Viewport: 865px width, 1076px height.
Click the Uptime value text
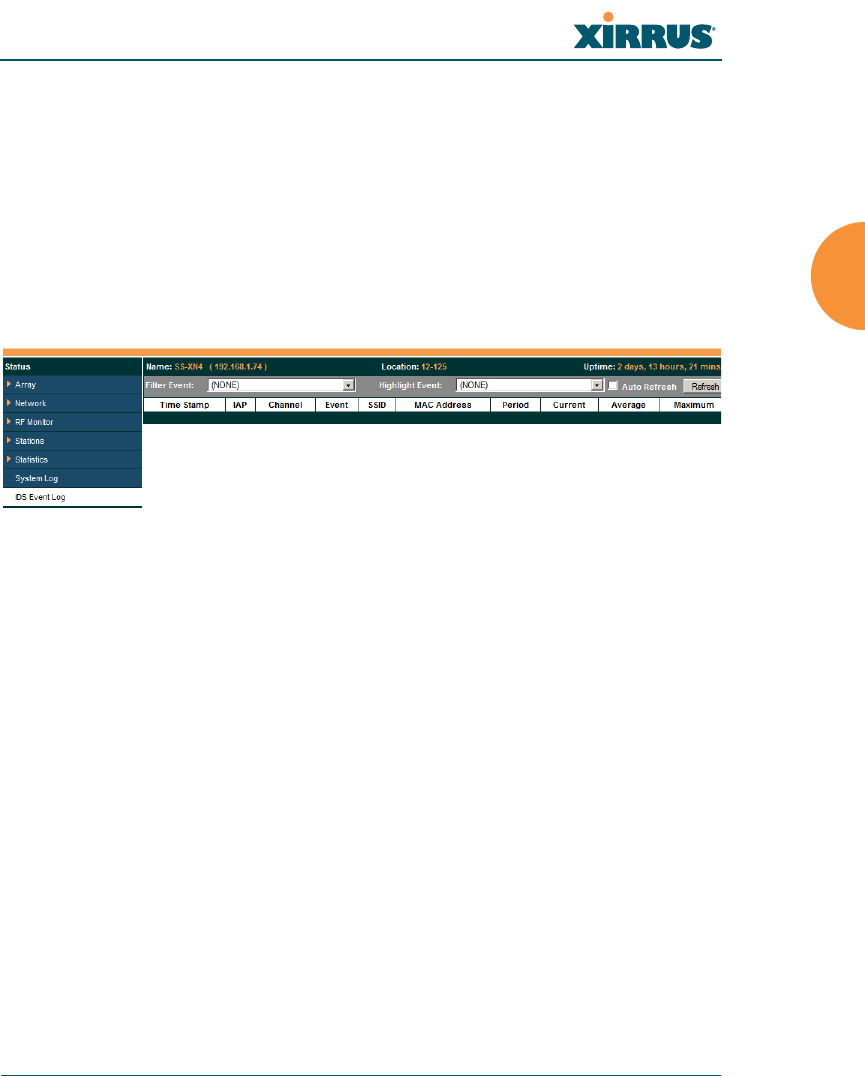(x=669, y=366)
